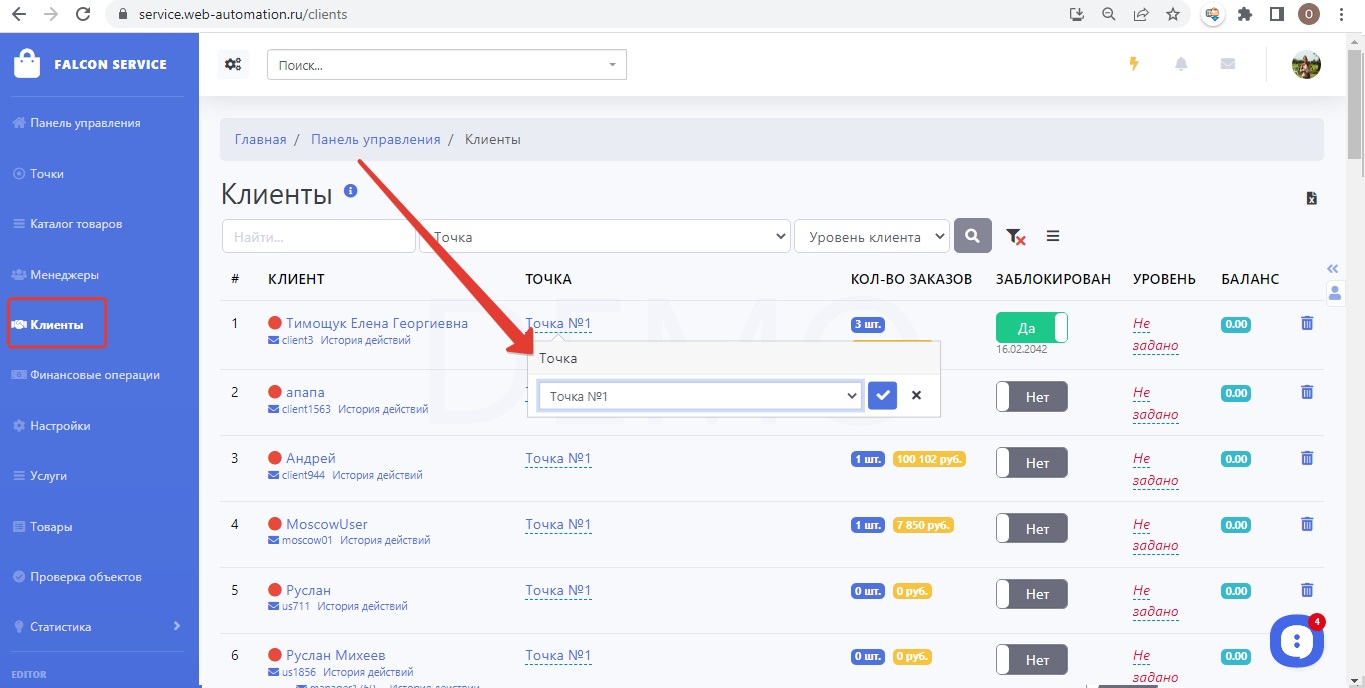Click the Главная breadcrumb link

(x=260, y=139)
